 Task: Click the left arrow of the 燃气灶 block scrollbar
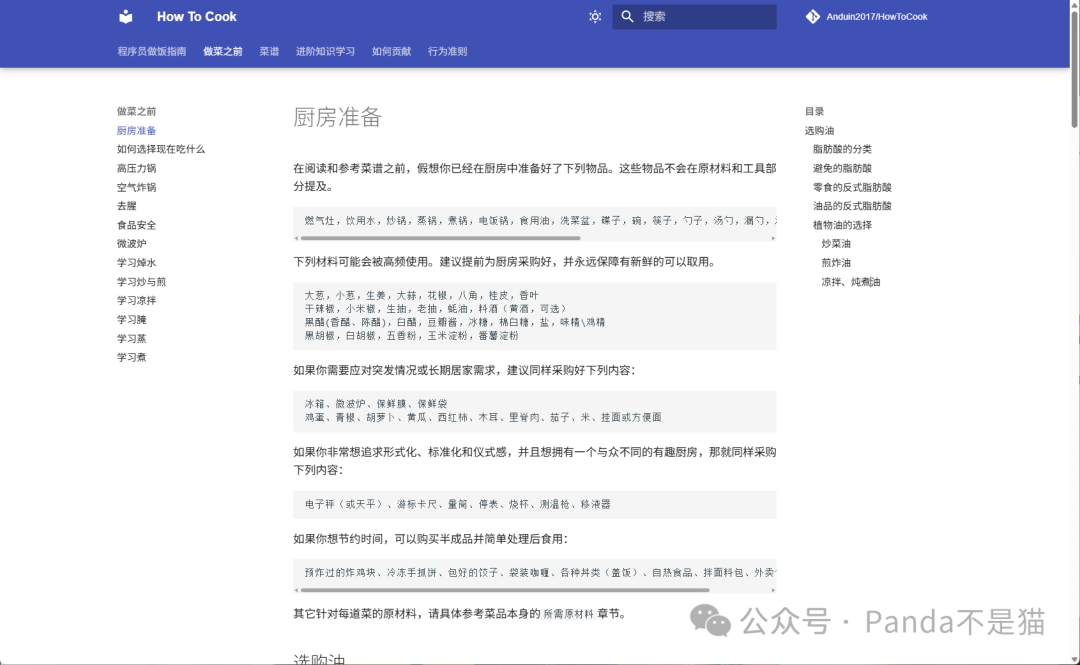click(x=296, y=238)
